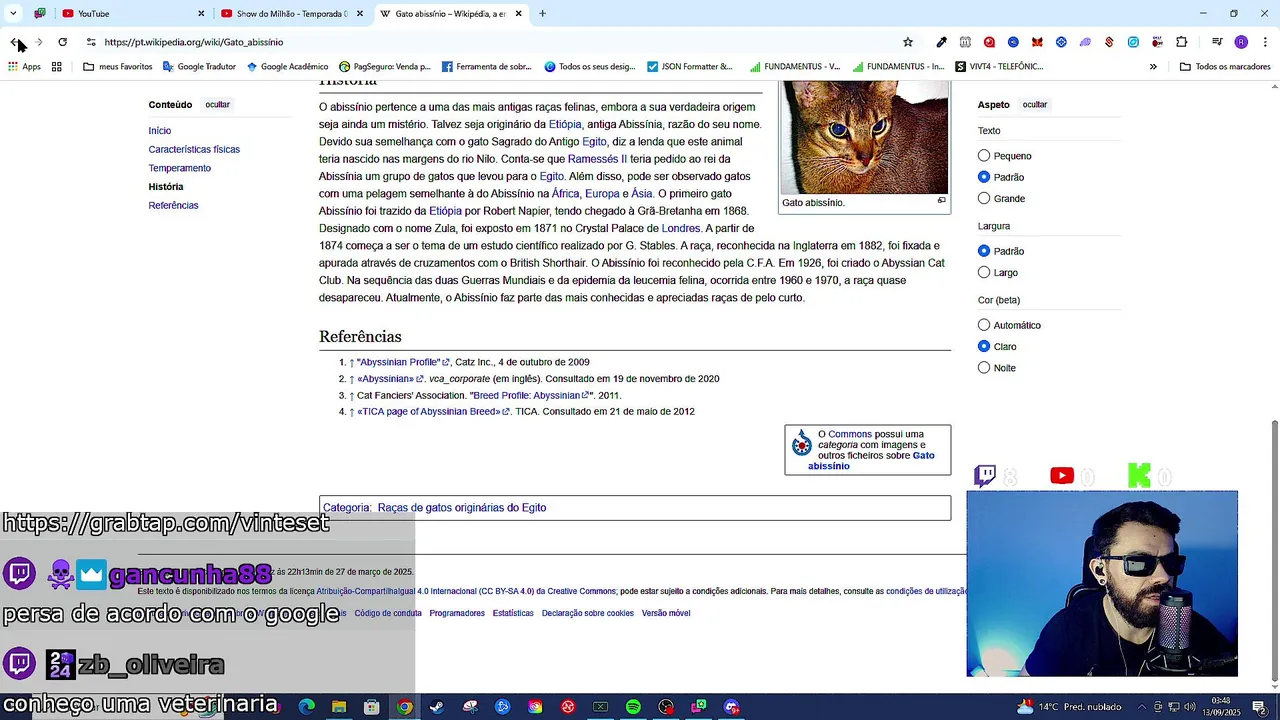
Task: Open Todos os marcadores folder
Action: point(1225,67)
